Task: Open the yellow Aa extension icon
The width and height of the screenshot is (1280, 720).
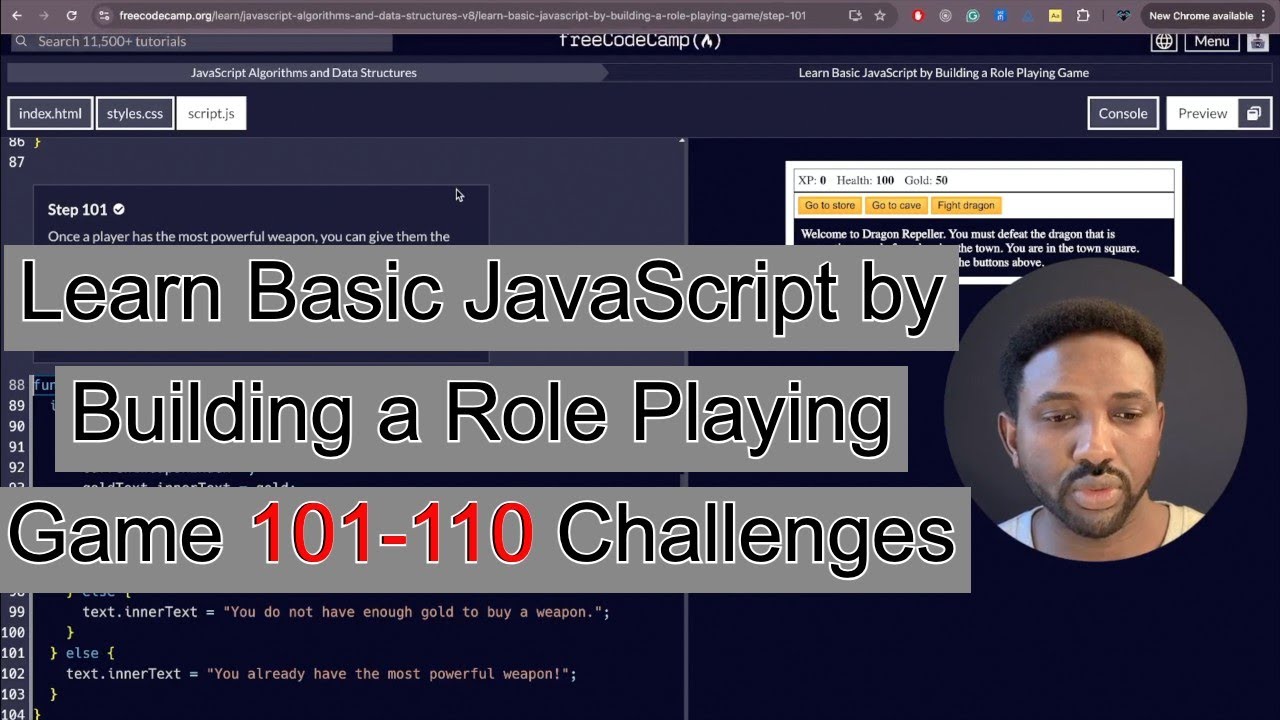Action: pos(1055,16)
